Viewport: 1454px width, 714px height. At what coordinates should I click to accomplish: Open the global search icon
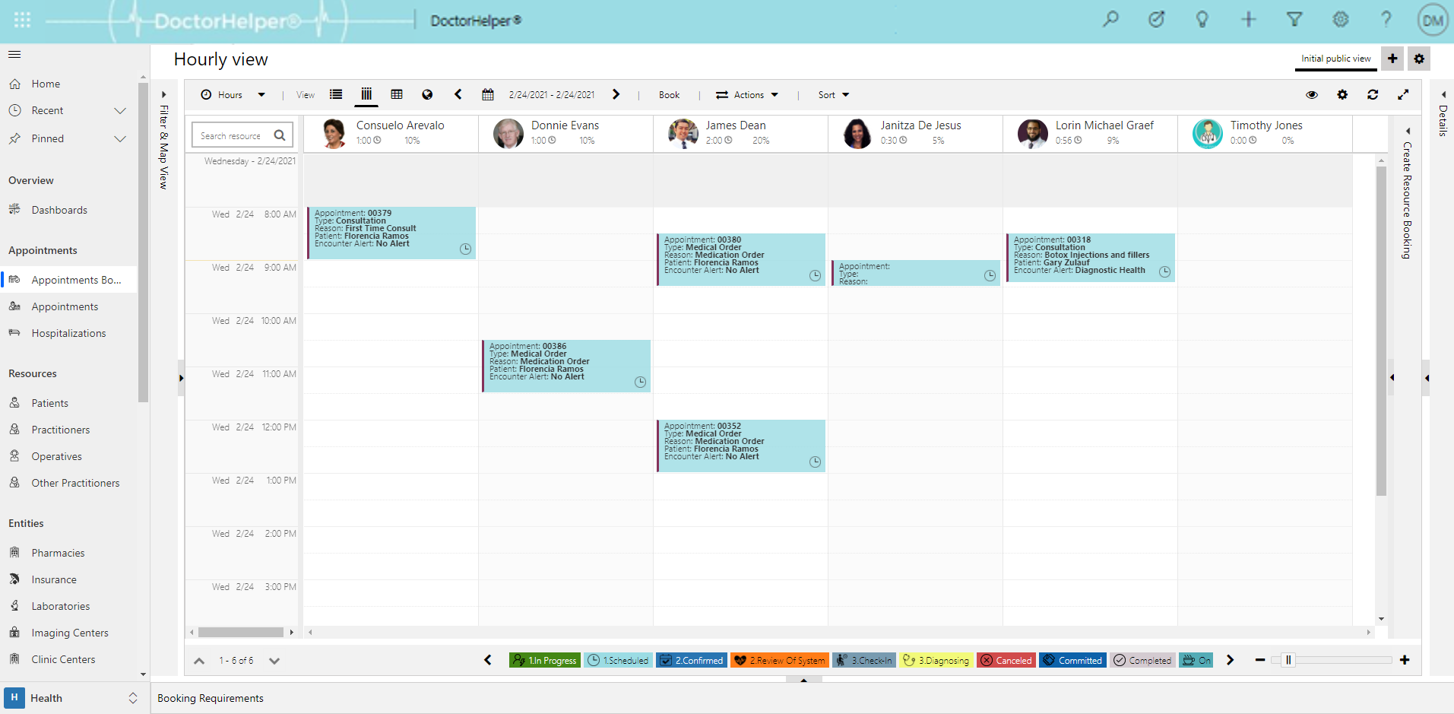tap(1110, 19)
